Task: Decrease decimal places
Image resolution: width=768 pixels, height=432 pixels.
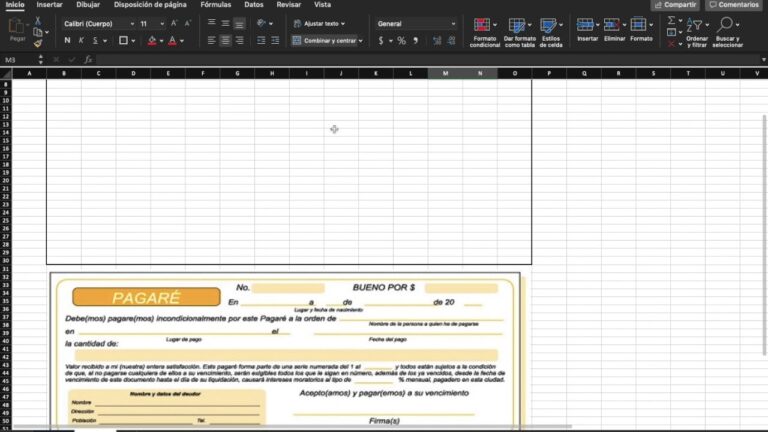Action: (451, 41)
